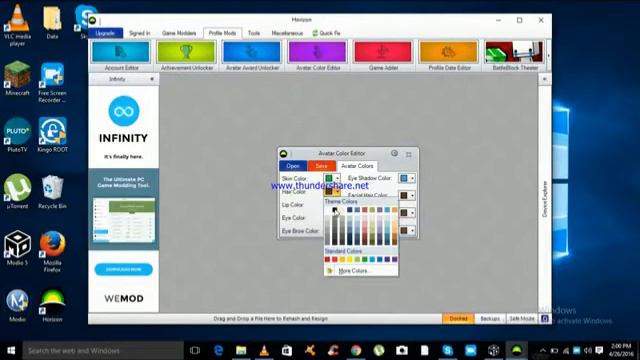Click Save in the Avatar Color Editor

(x=321, y=166)
